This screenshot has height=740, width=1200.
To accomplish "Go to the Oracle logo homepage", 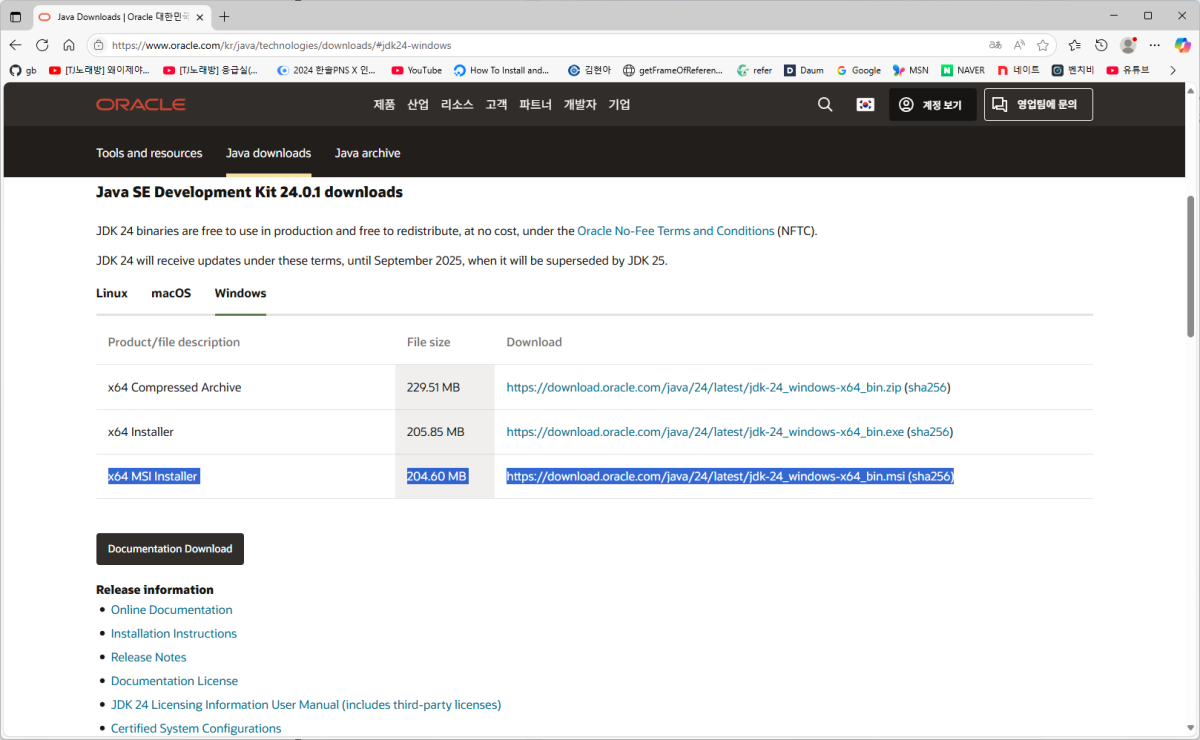I will pos(141,104).
